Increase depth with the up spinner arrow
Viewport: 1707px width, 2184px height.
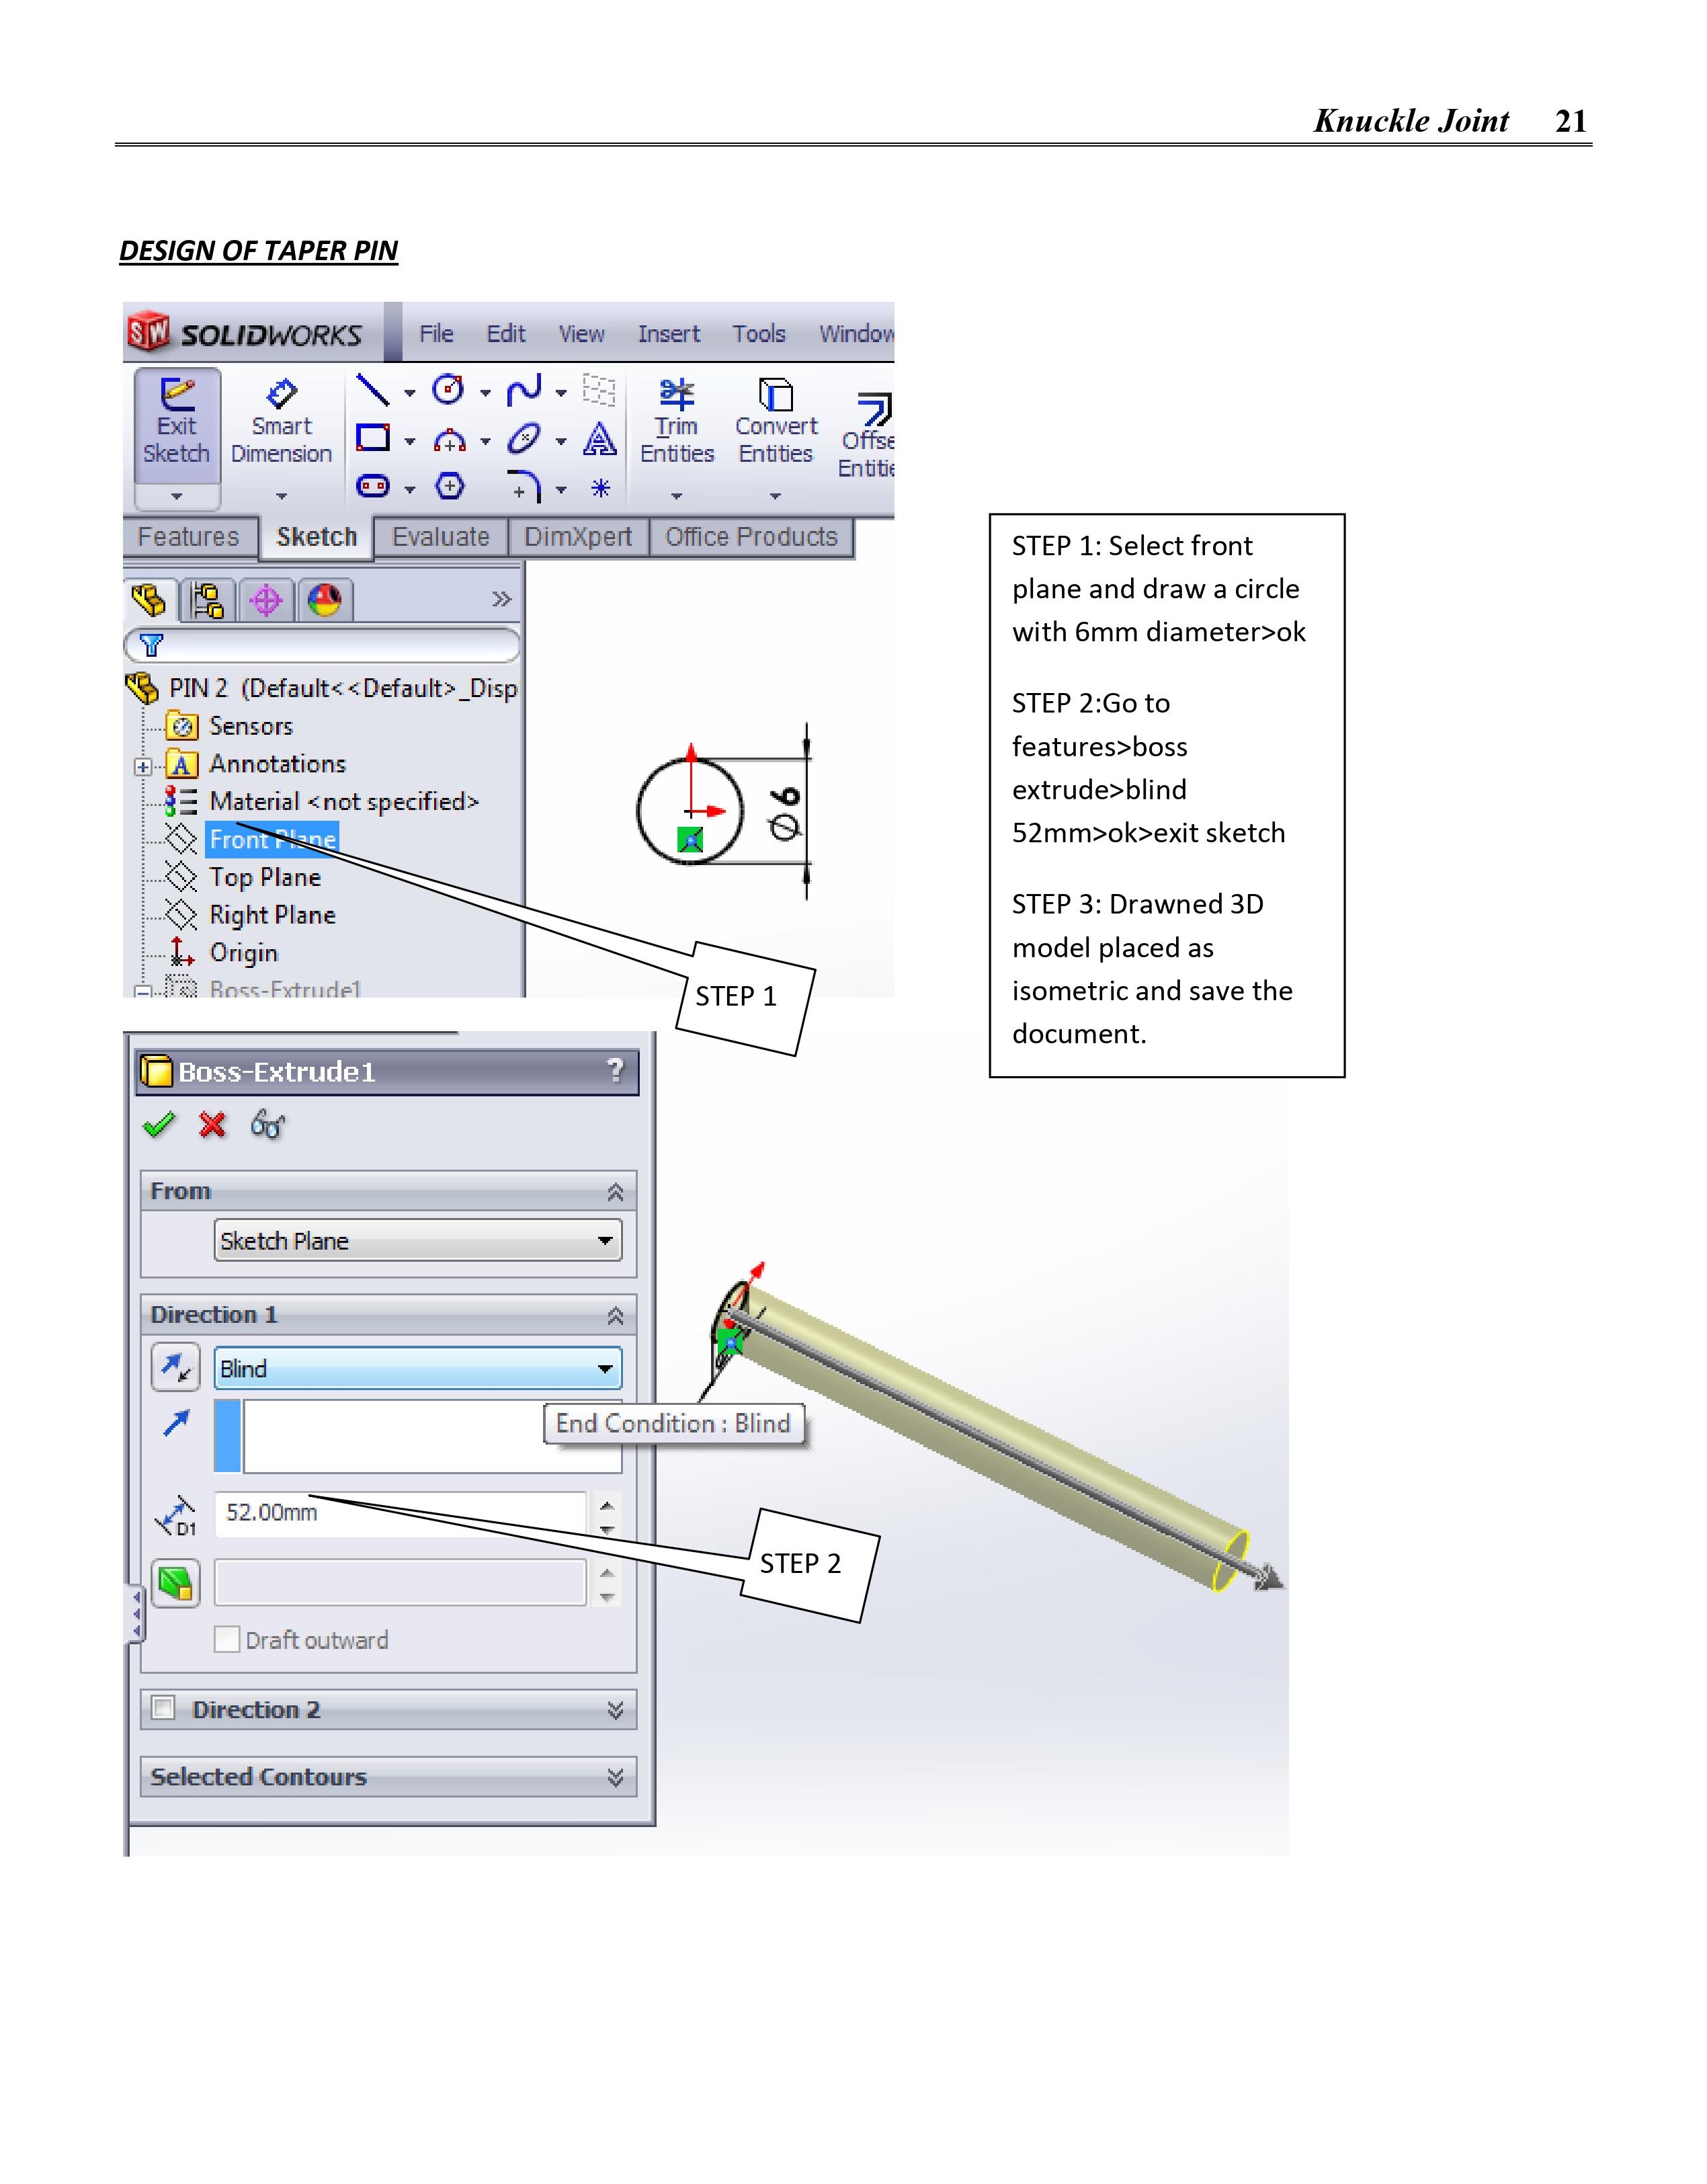point(607,1505)
